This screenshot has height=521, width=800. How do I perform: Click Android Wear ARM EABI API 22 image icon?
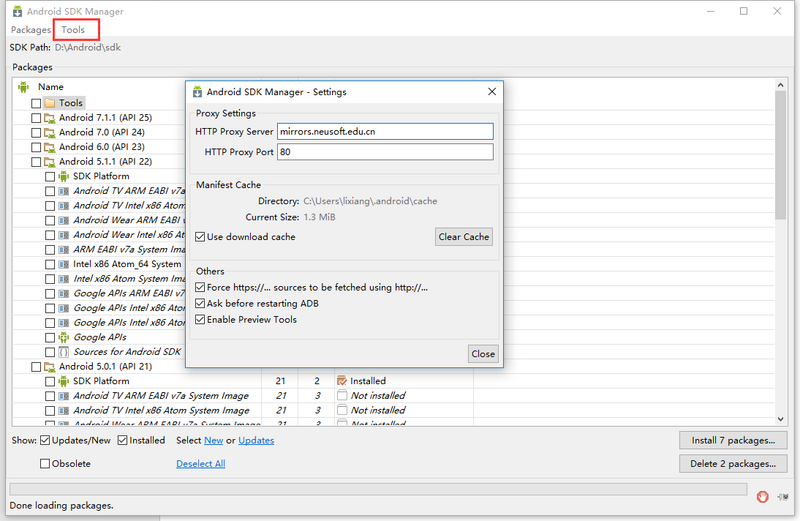click(x=63, y=220)
